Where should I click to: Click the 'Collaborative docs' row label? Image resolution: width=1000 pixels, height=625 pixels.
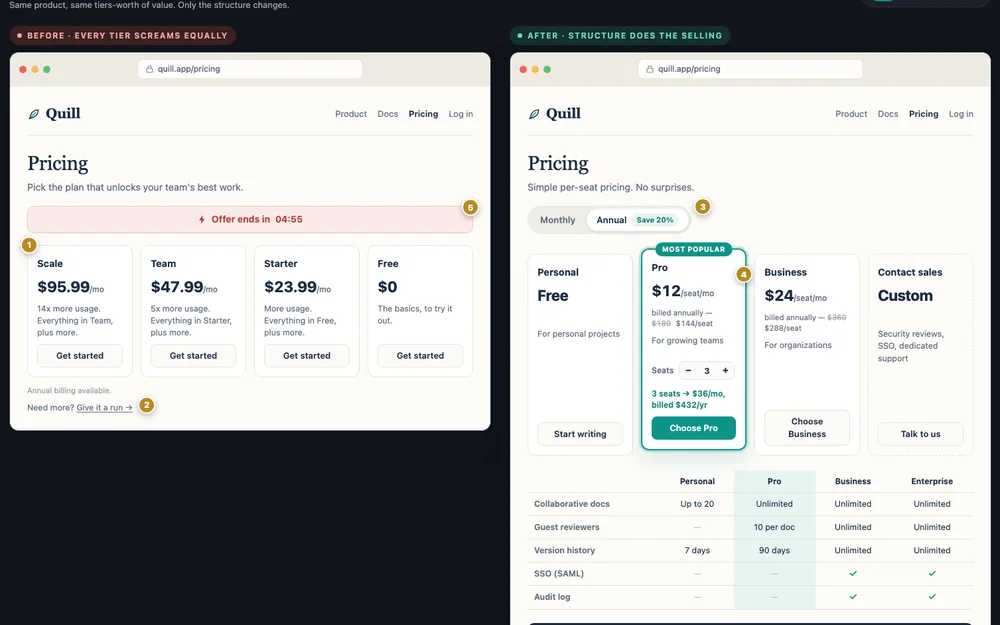571,504
